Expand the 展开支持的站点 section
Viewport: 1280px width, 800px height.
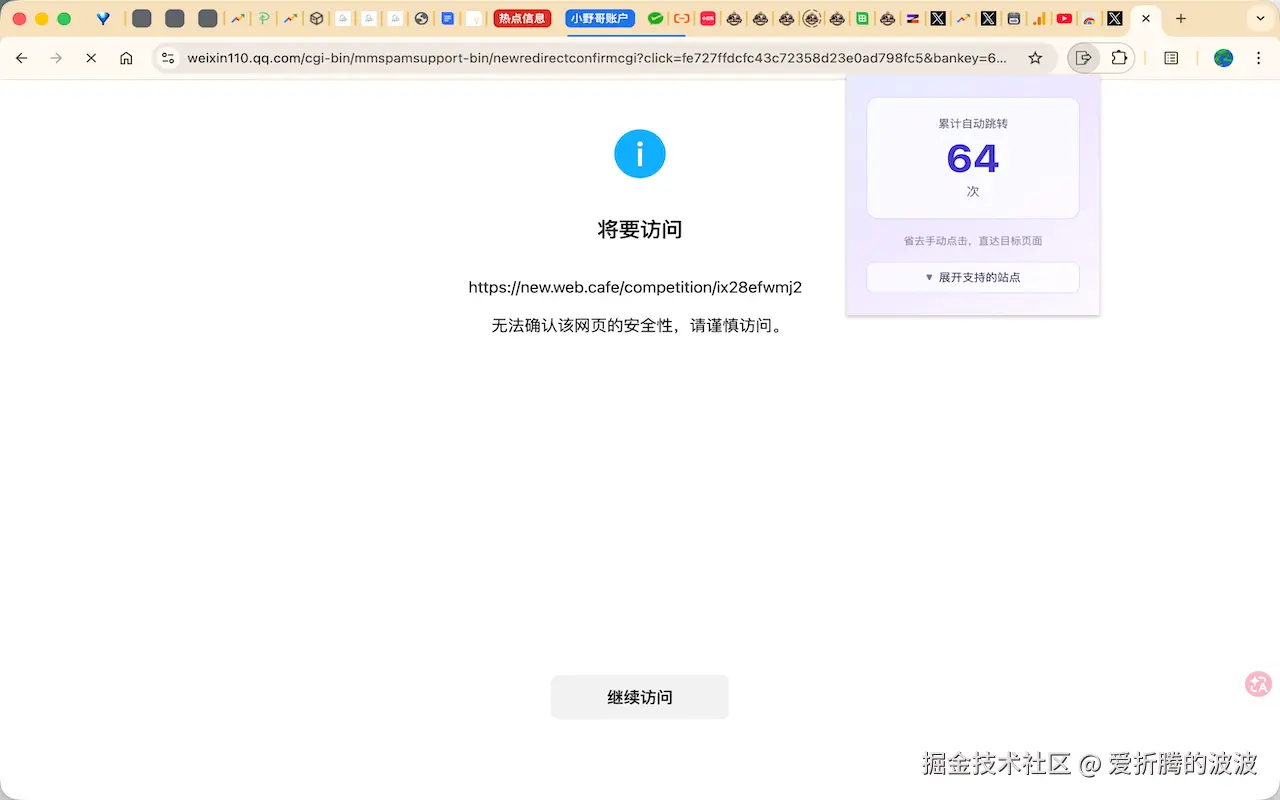click(972, 277)
